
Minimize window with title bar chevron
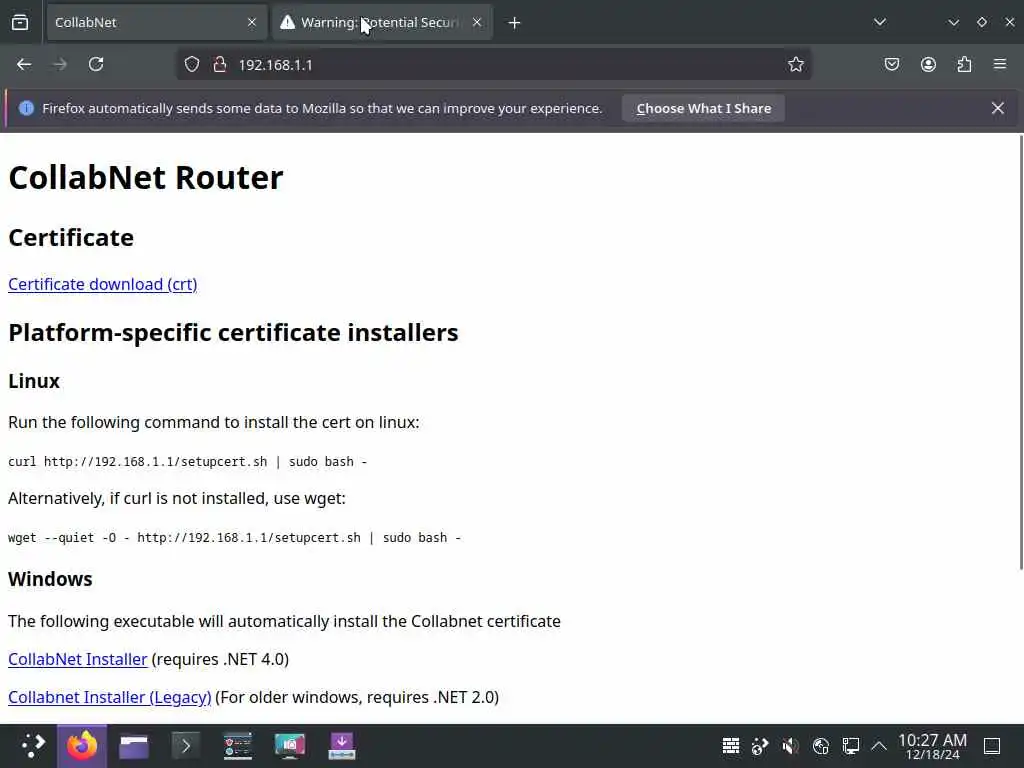[x=953, y=23]
